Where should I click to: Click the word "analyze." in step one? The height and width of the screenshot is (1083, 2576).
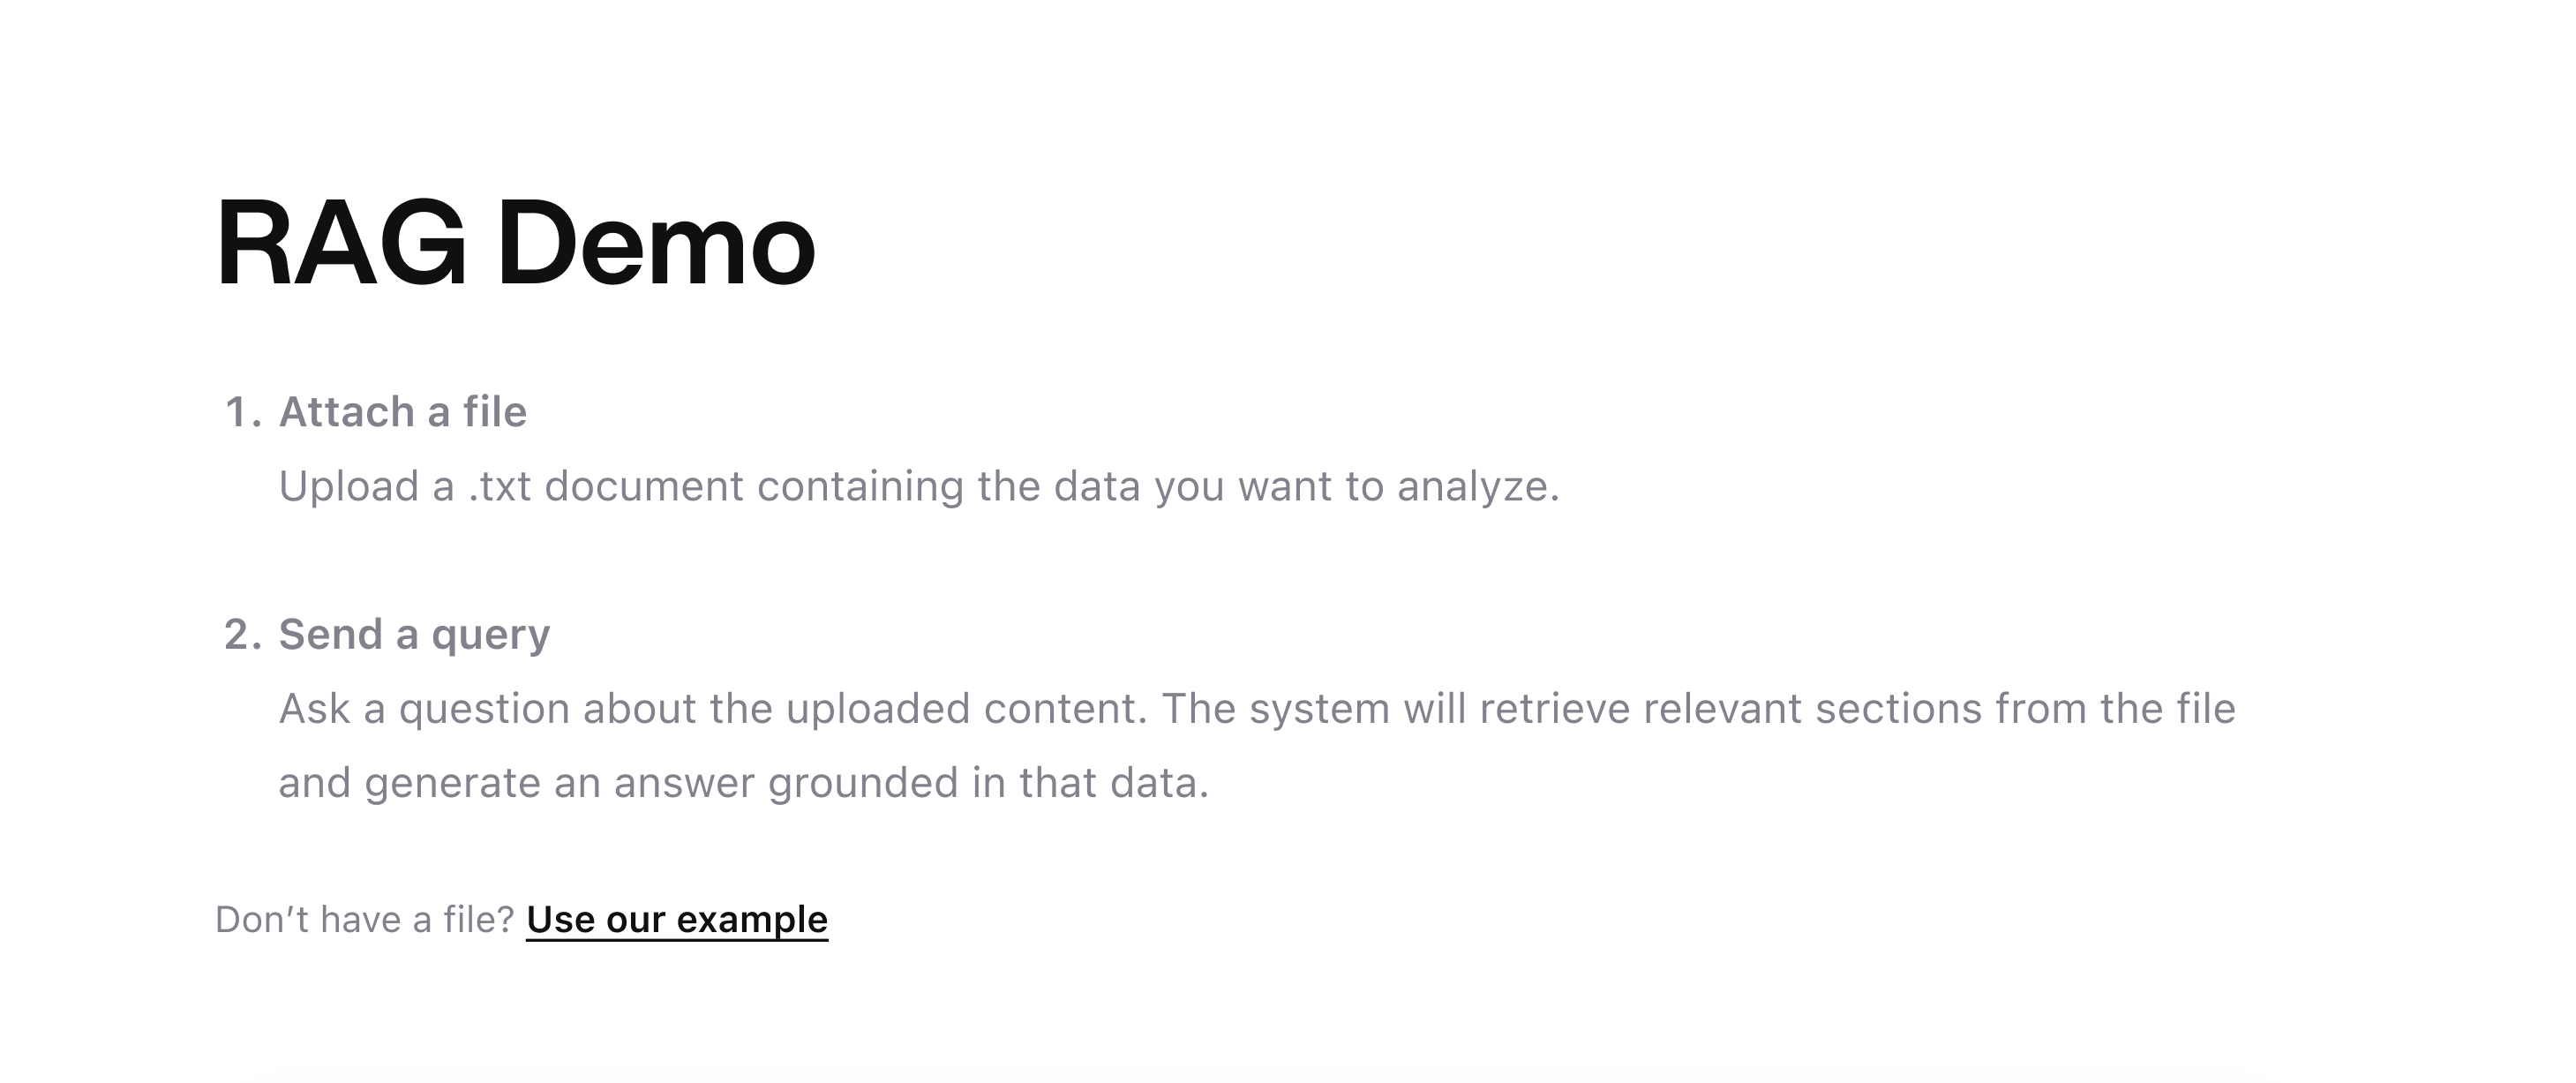[x=1478, y=487]
